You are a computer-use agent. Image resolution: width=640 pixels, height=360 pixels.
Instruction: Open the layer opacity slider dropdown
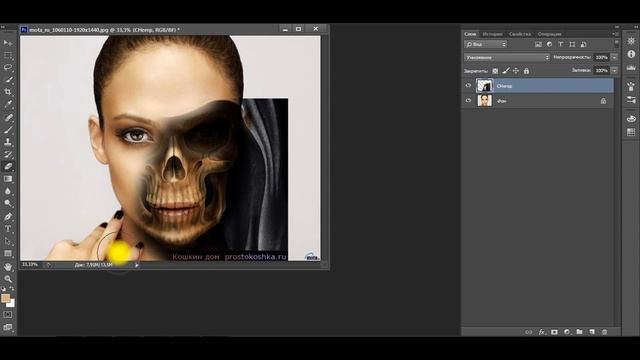614,58
